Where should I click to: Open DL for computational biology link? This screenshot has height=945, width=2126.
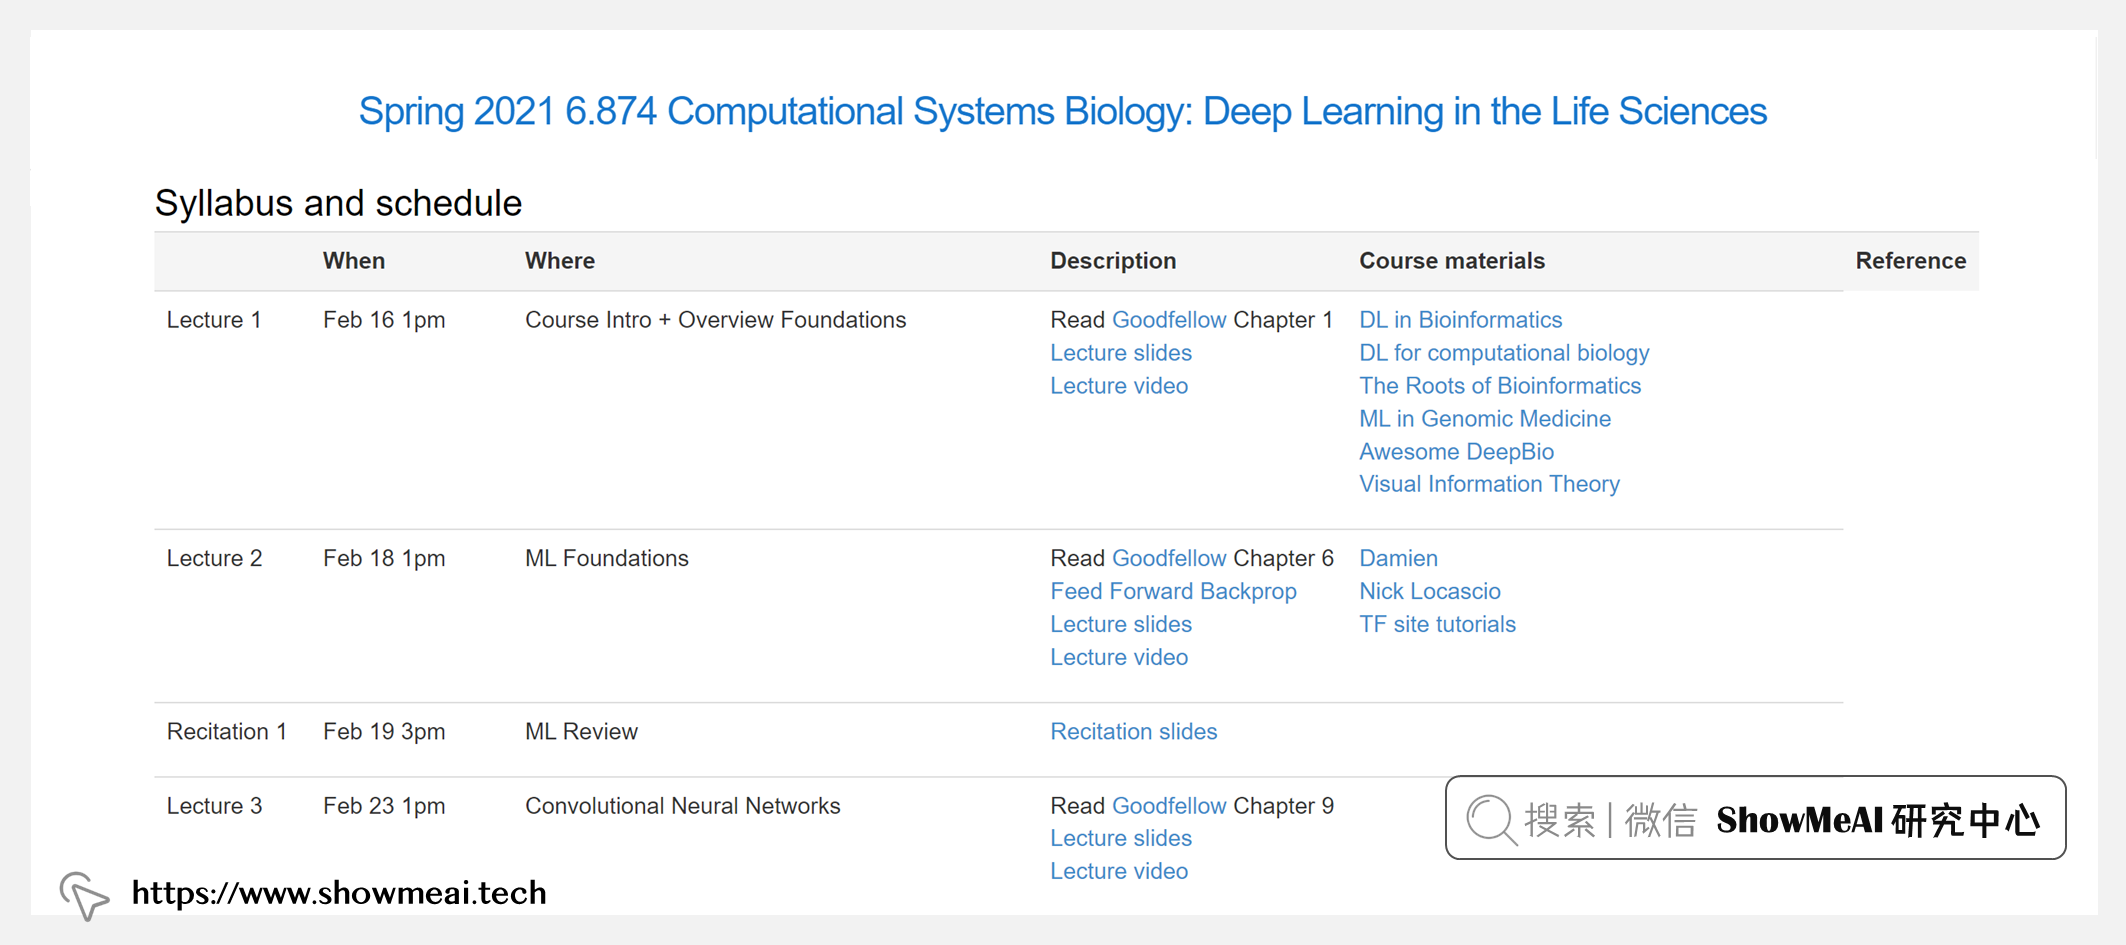[1503, 353]
